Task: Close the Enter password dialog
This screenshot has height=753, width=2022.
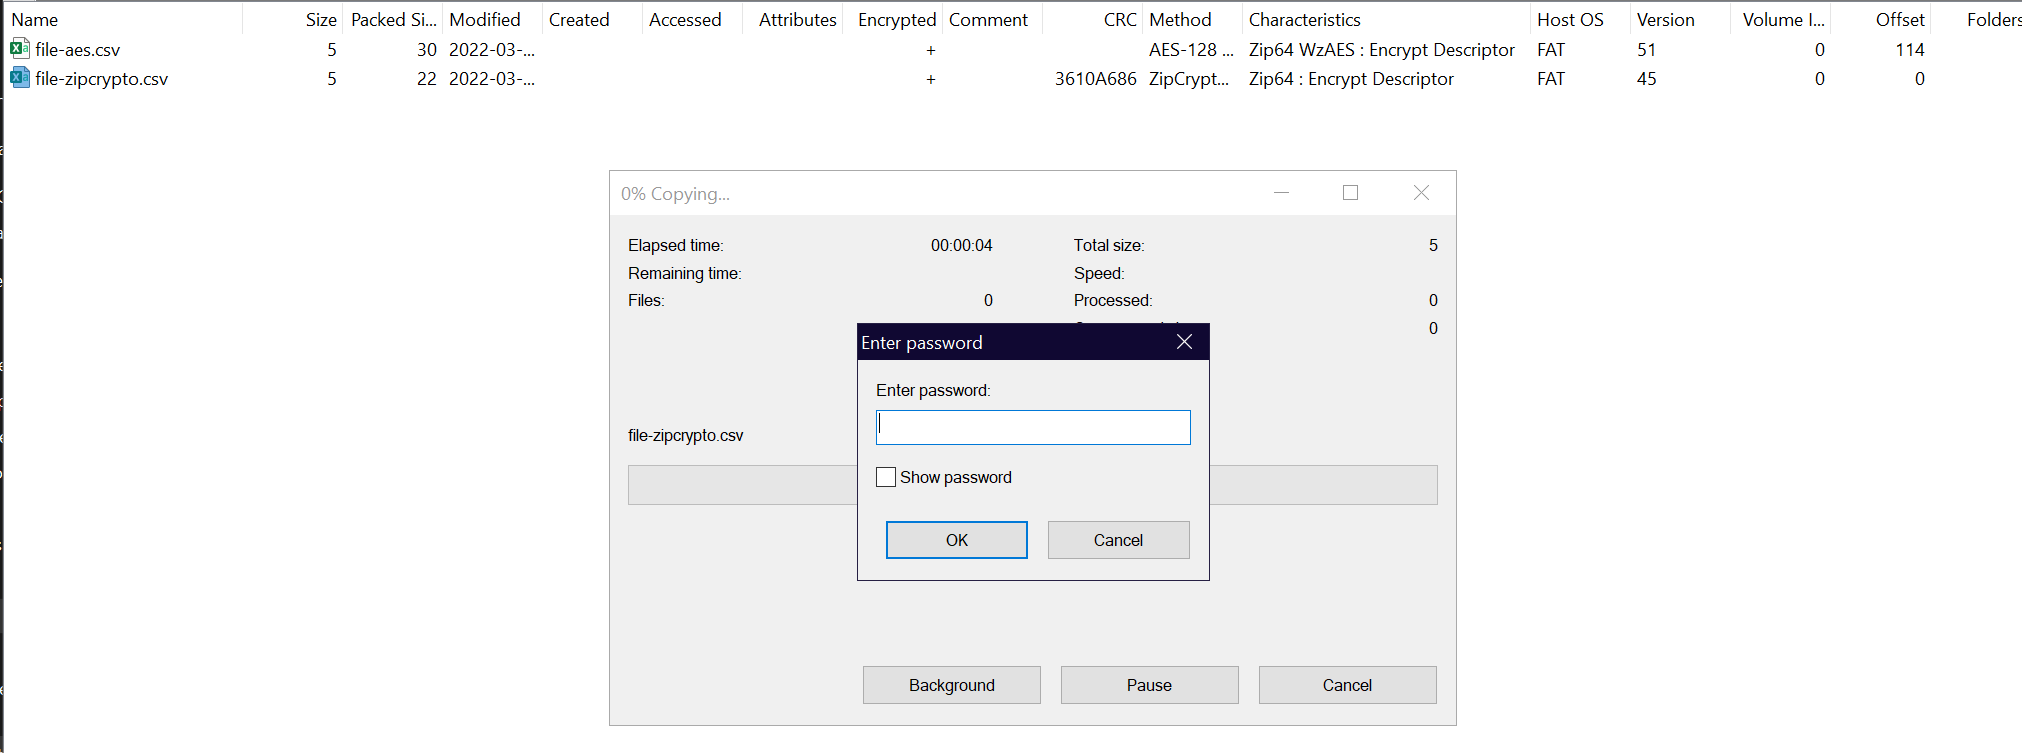Action: pos(1184,342)
